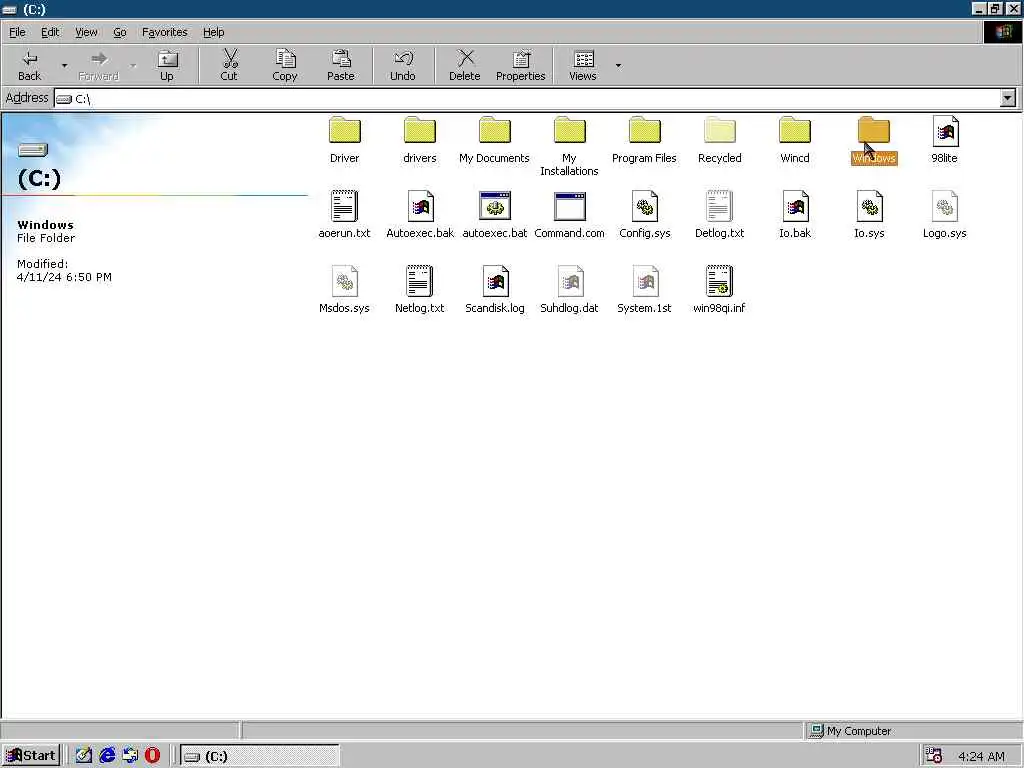Open the File menu
This screenshot has height=768, width=1024.
(17, 32)
